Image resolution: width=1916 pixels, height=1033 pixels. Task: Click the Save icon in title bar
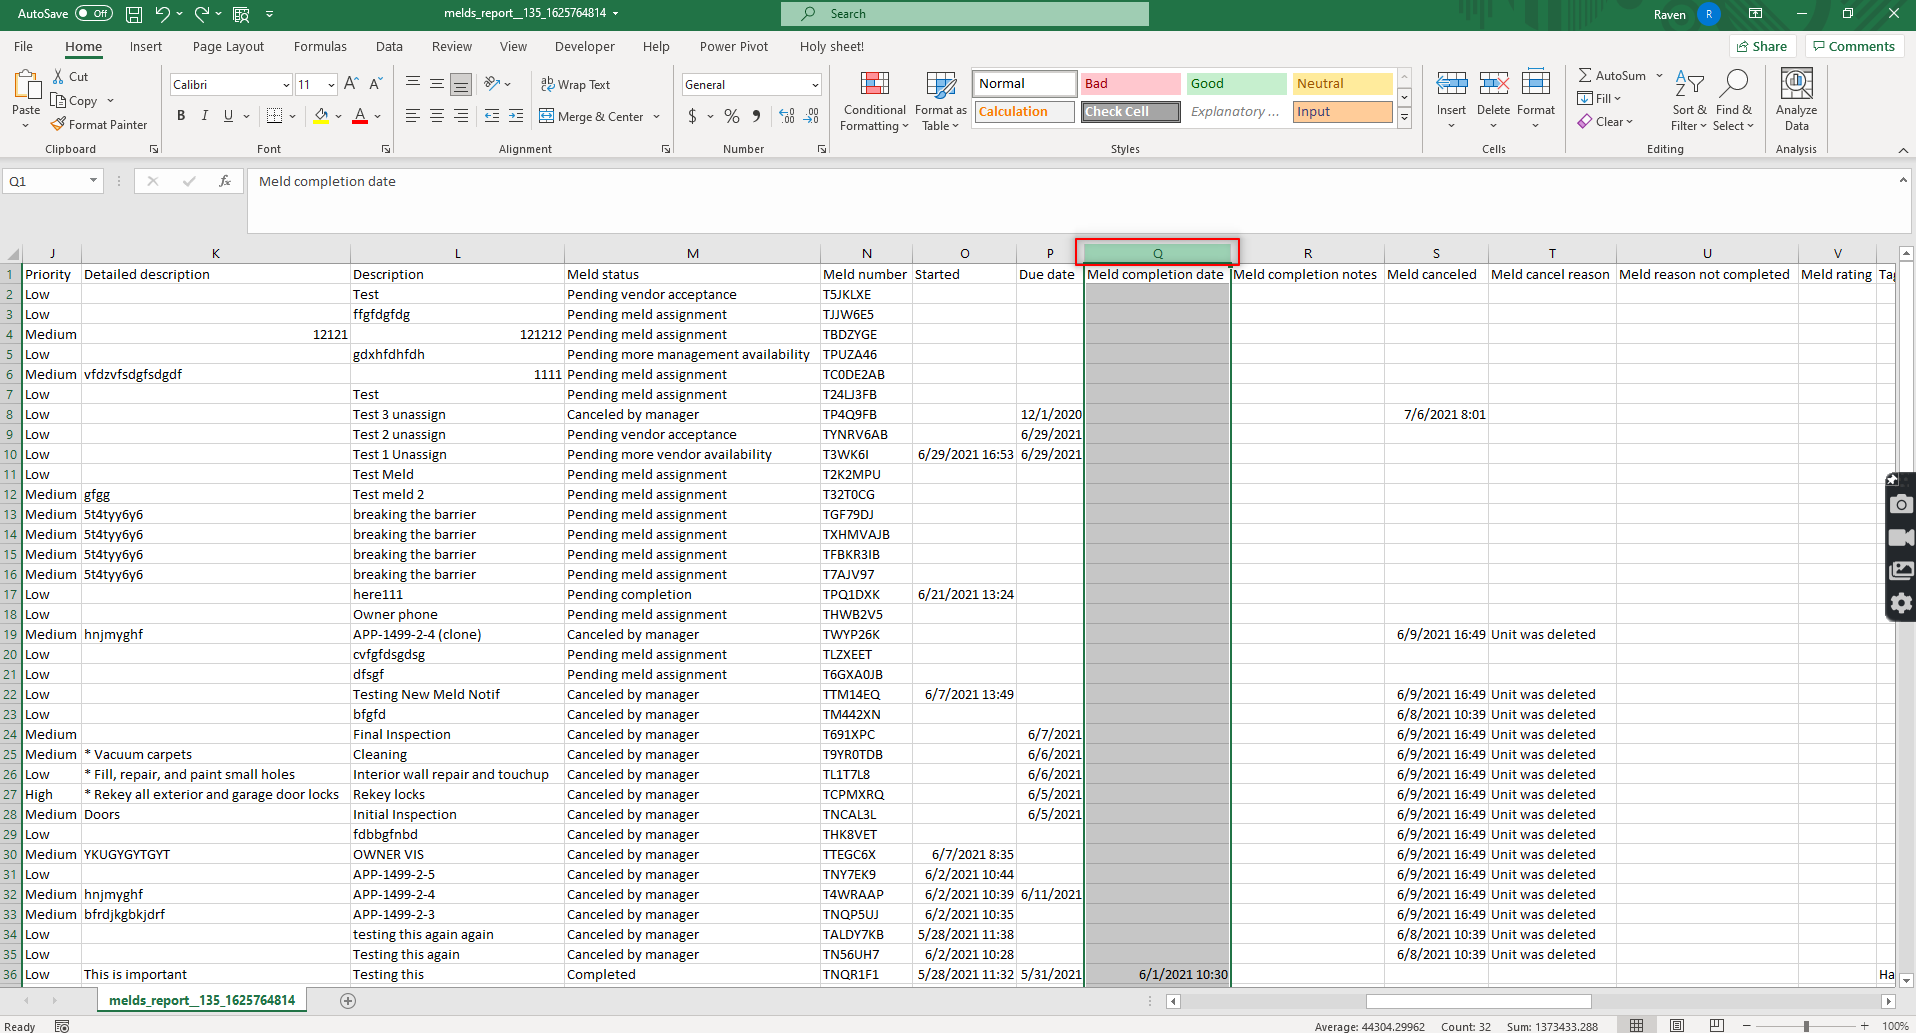(x=134, y=14)
